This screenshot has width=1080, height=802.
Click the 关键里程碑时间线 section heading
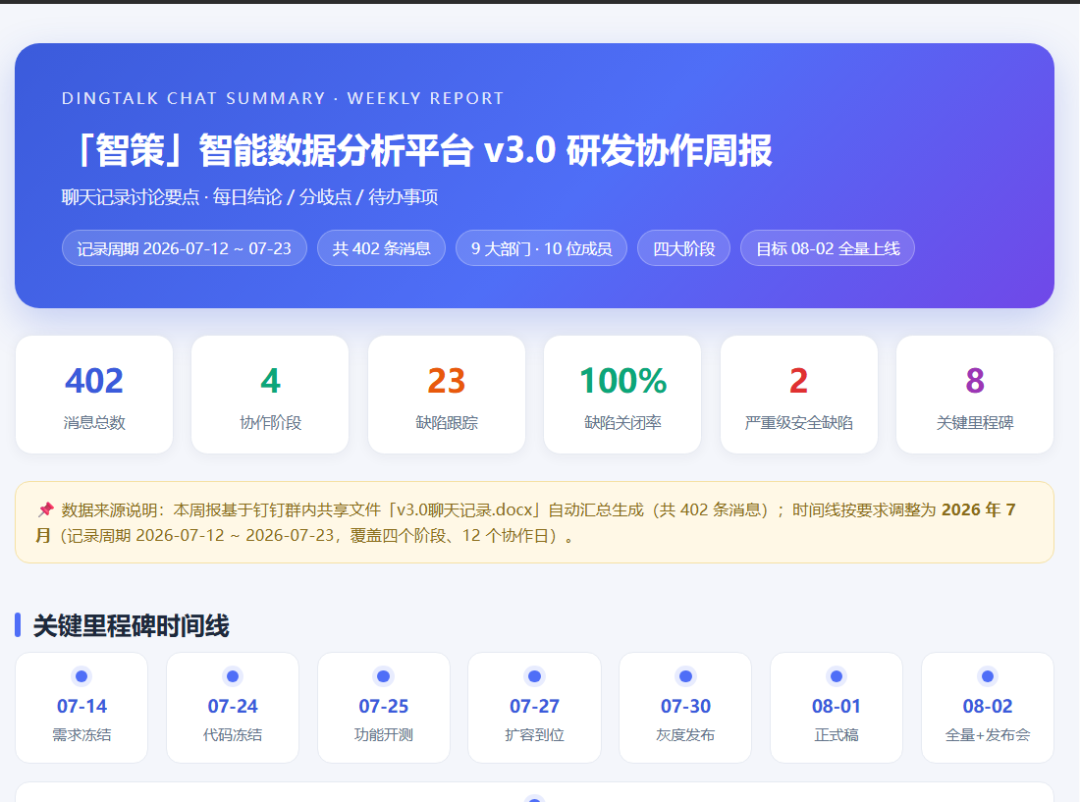tap(131, 626)
